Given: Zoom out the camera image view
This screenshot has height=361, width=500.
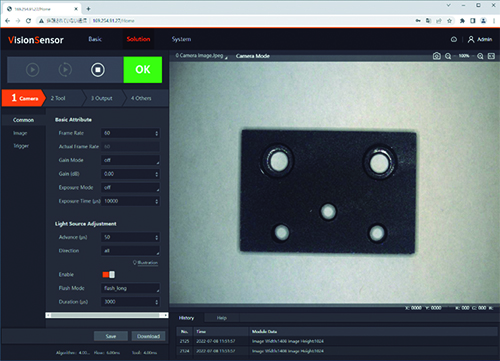Looking at the screenshot, I should pos(448,56).
